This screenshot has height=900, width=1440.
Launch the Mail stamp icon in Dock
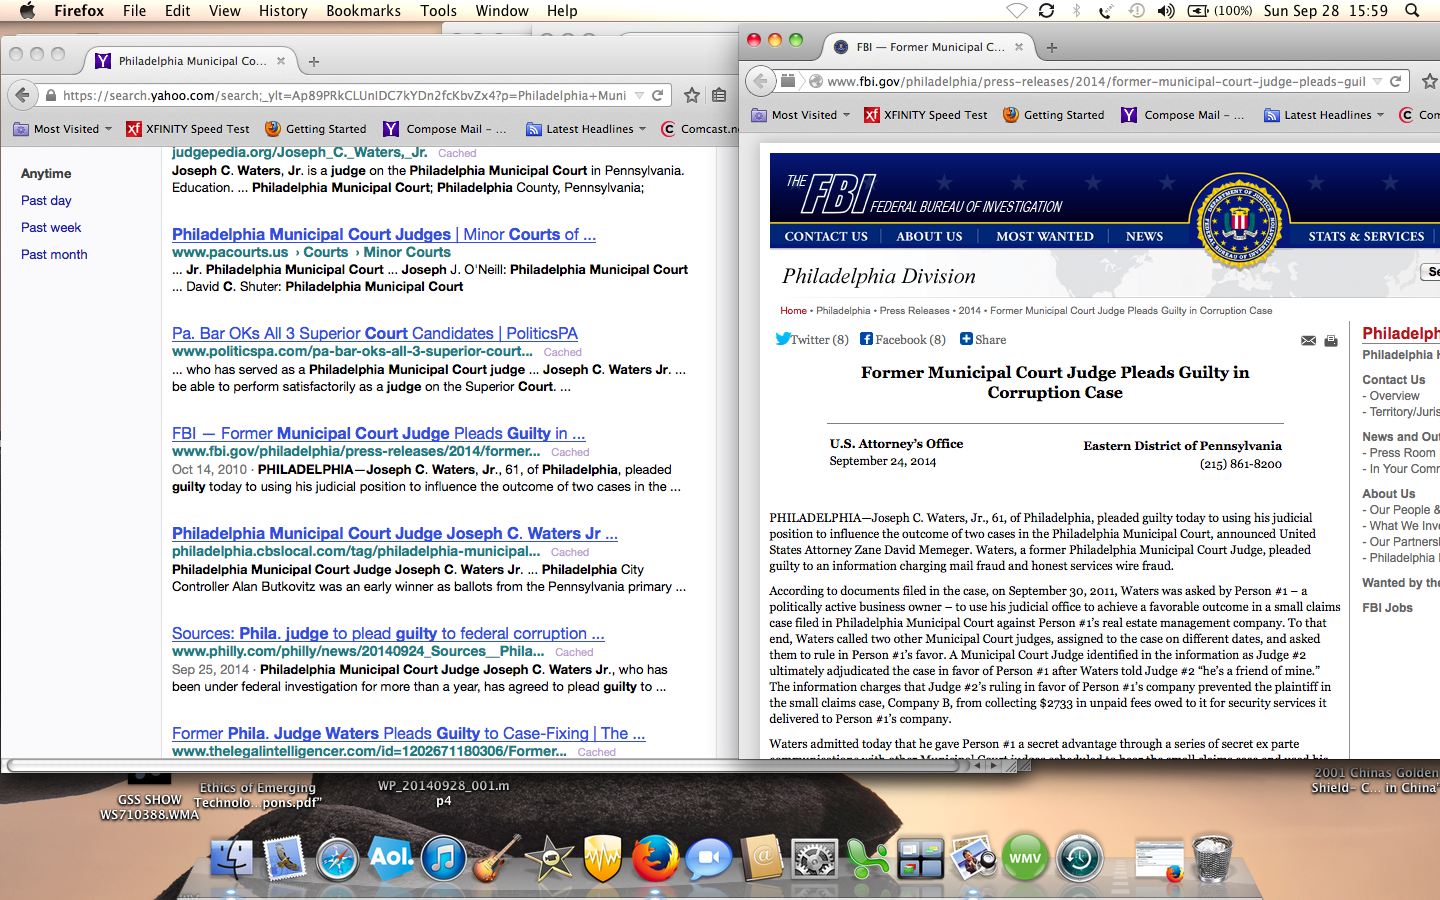click(285, 859)
